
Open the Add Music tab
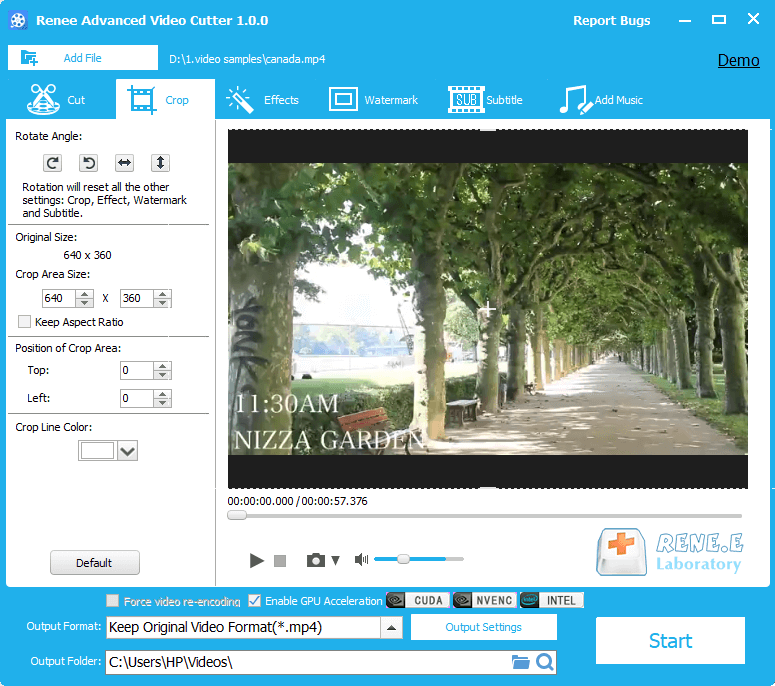[601, 100]
